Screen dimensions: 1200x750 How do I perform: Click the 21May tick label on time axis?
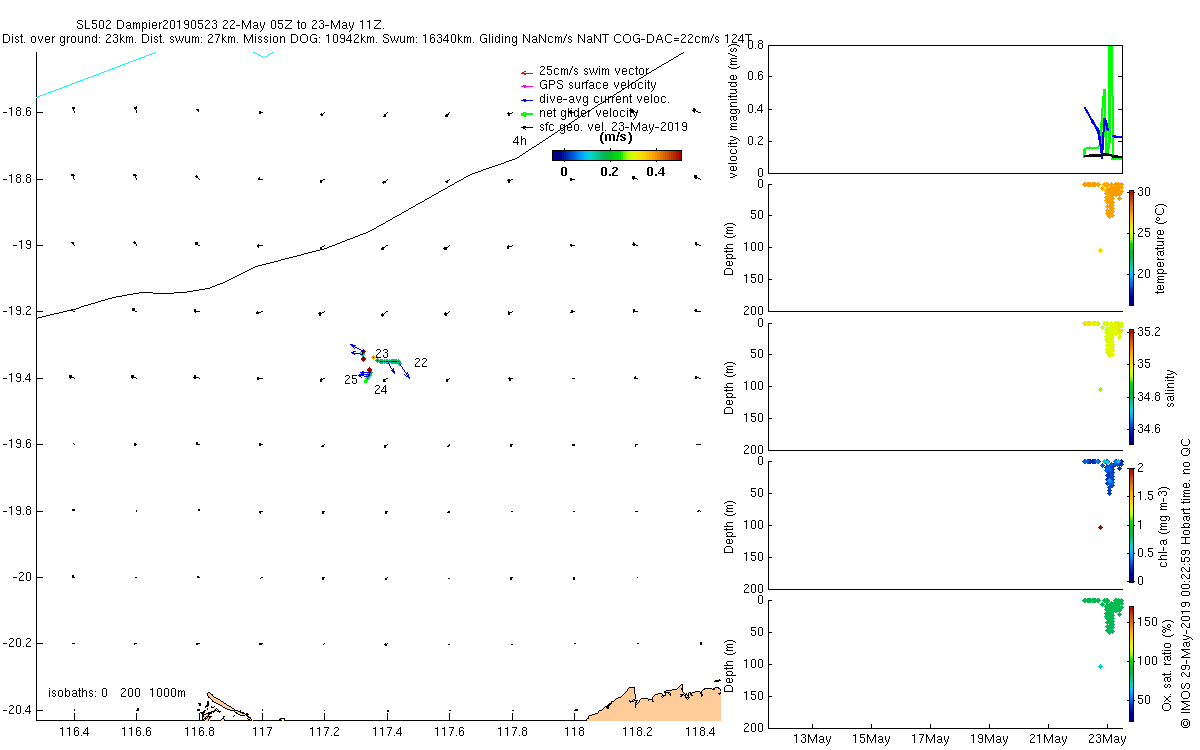pos(1049,739)
